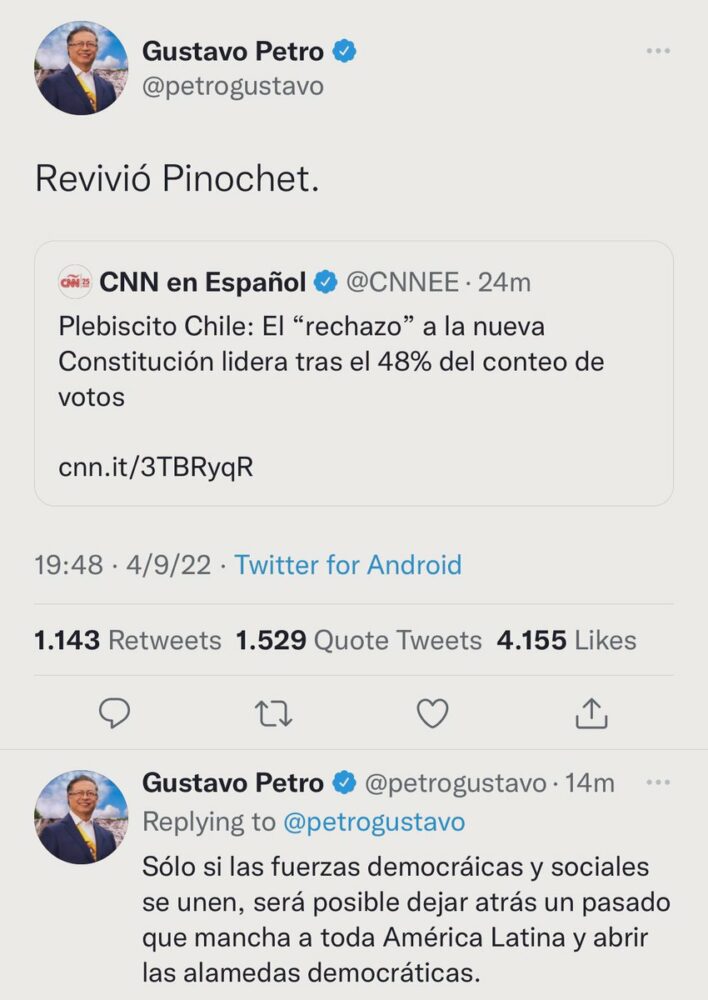View the 1.143 Retweets list
Viewport: 708px width, 1000px height.
(127, 640)
